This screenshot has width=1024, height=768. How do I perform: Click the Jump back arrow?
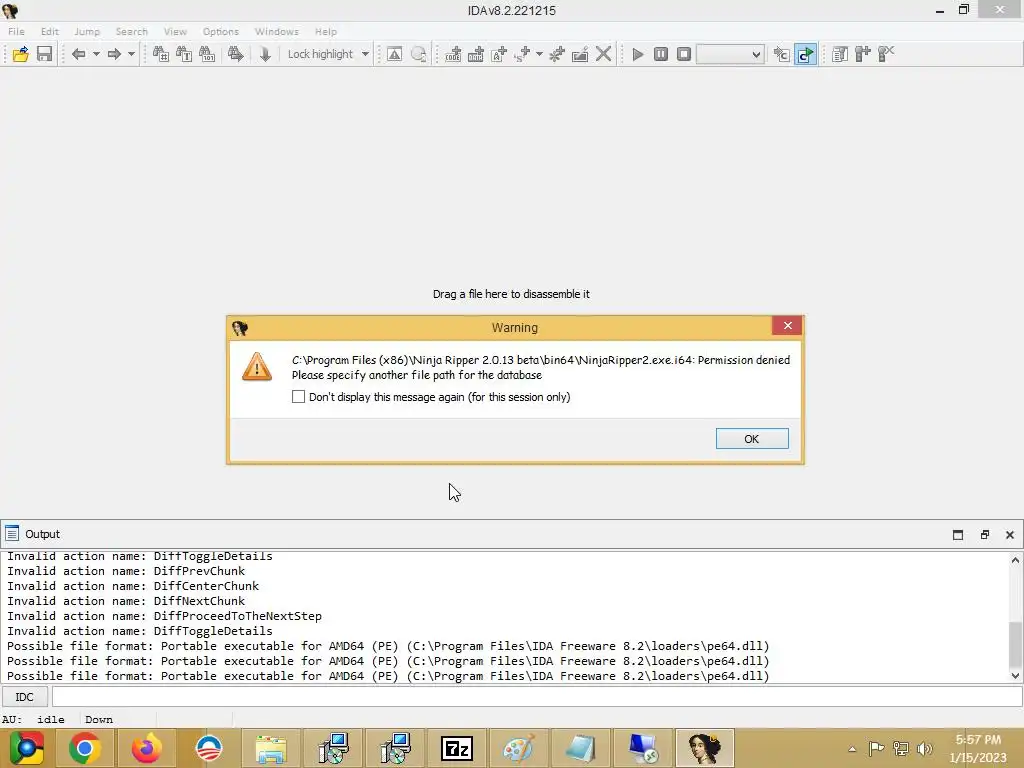tap(78, 54)
